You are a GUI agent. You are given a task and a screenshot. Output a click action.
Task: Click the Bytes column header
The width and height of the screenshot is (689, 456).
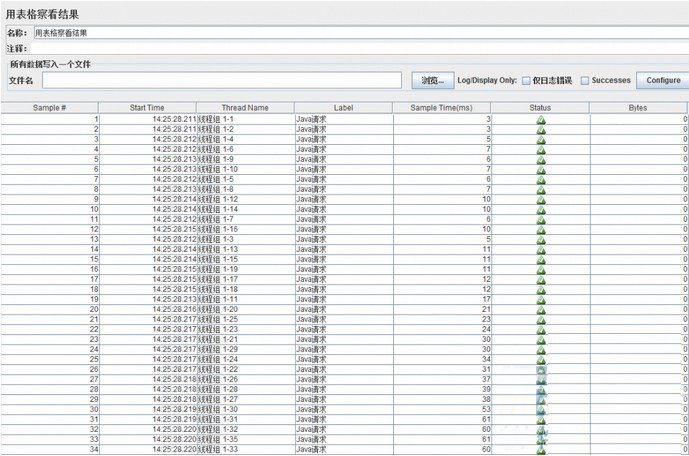(638, 107)
